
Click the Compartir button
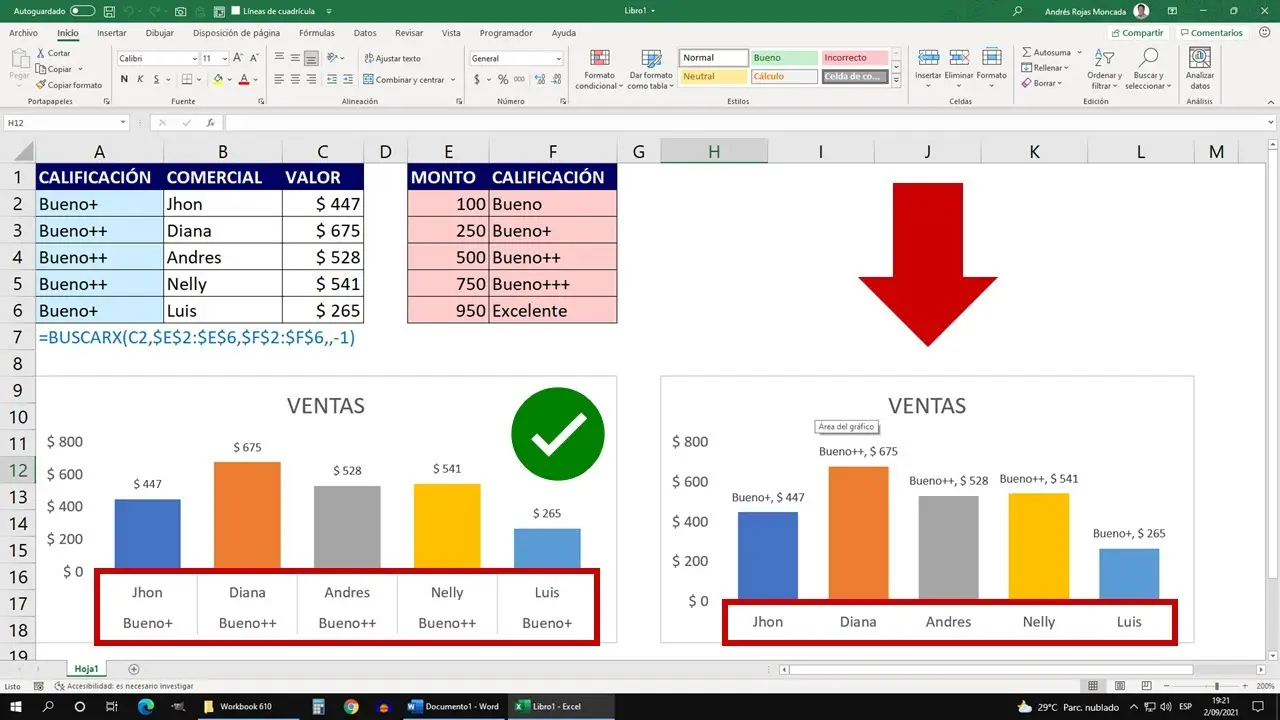1137,32
